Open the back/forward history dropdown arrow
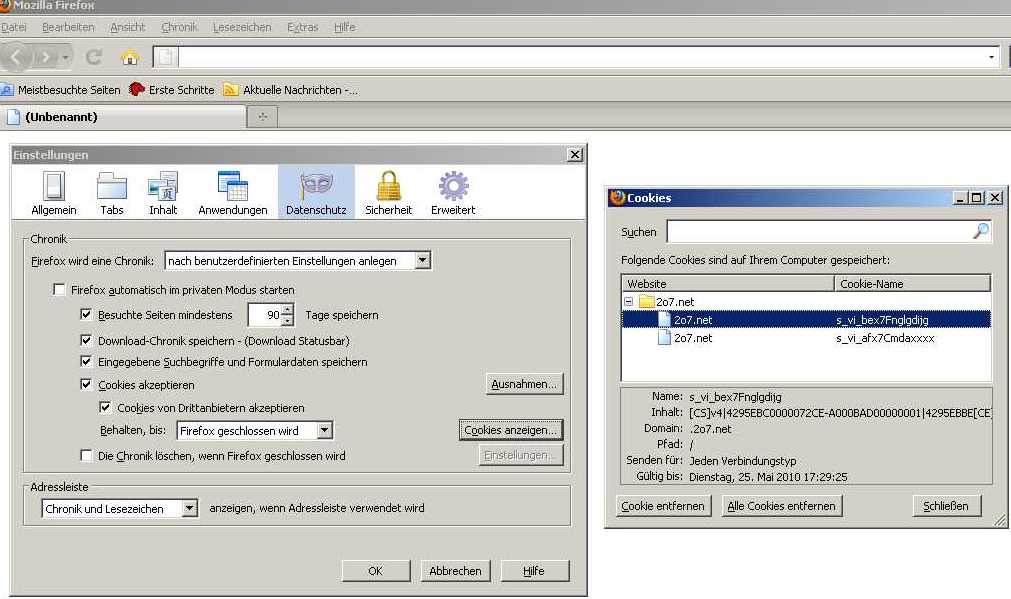The image size is (1011, 599). pos(66,58)
